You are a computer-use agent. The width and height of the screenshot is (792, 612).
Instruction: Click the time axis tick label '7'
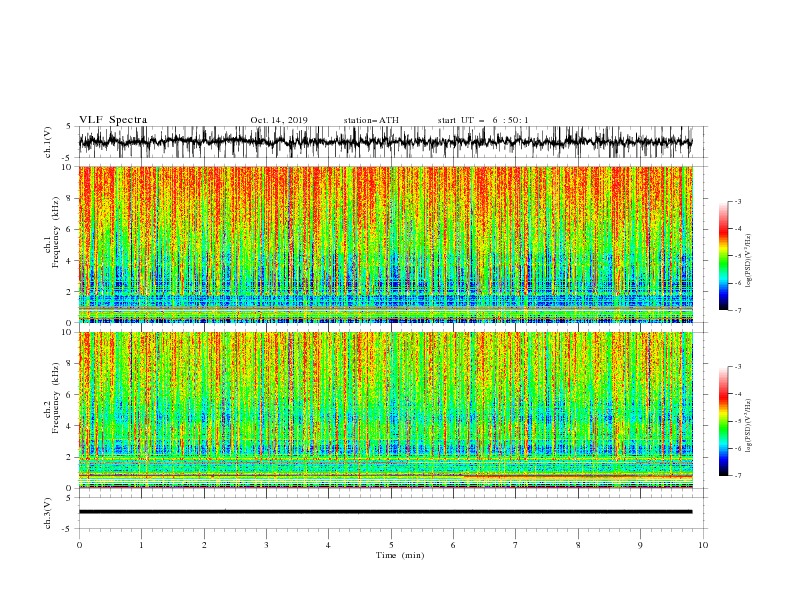(x=516, y=545)
